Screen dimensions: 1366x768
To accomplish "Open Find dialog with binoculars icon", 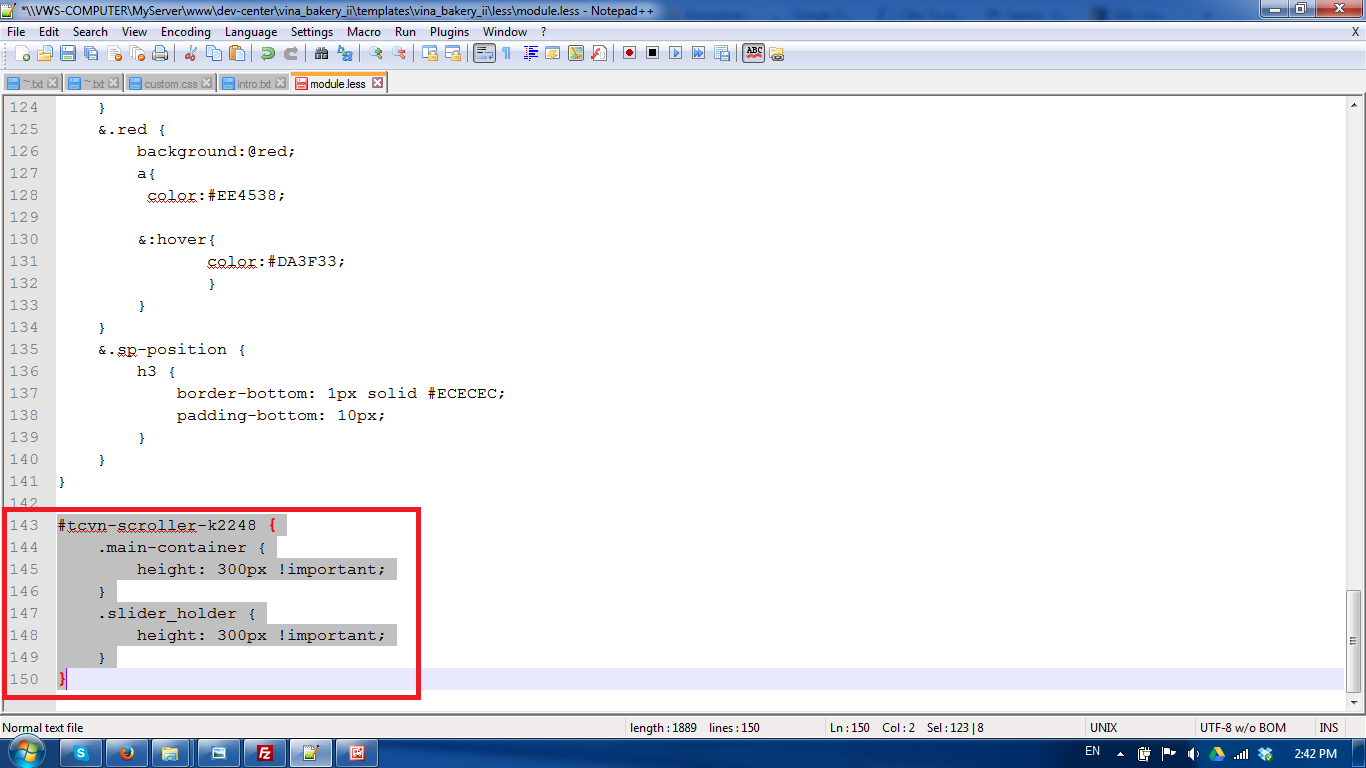I will tap(320, 54).
